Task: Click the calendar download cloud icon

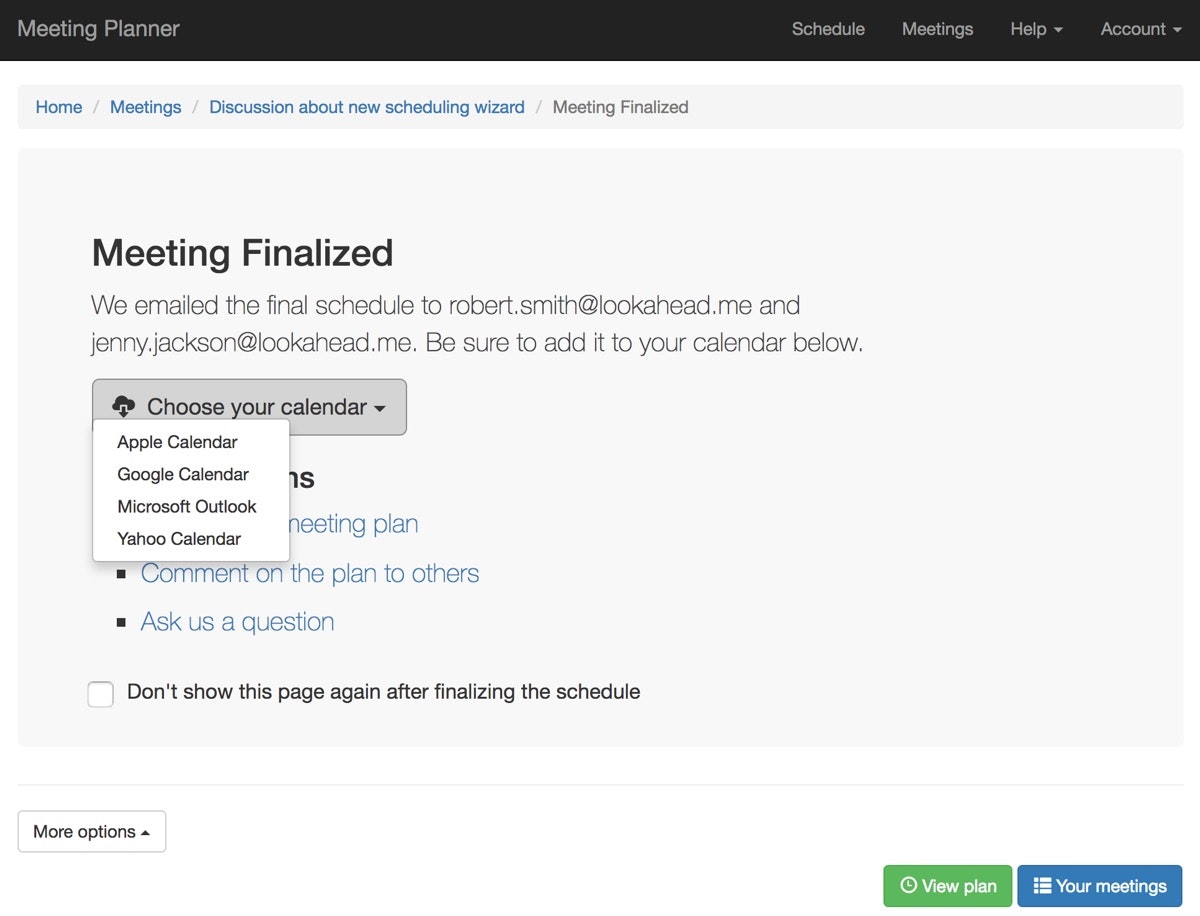Action: (123, 406)
